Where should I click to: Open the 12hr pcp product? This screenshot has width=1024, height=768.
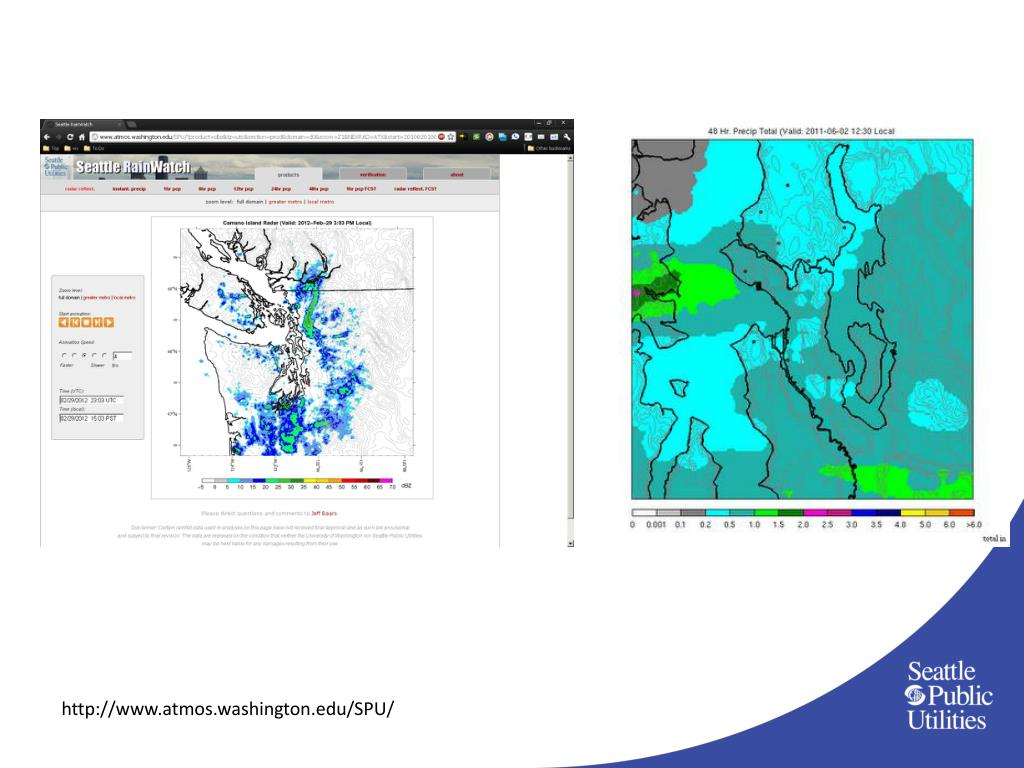[x=244, y=189]
